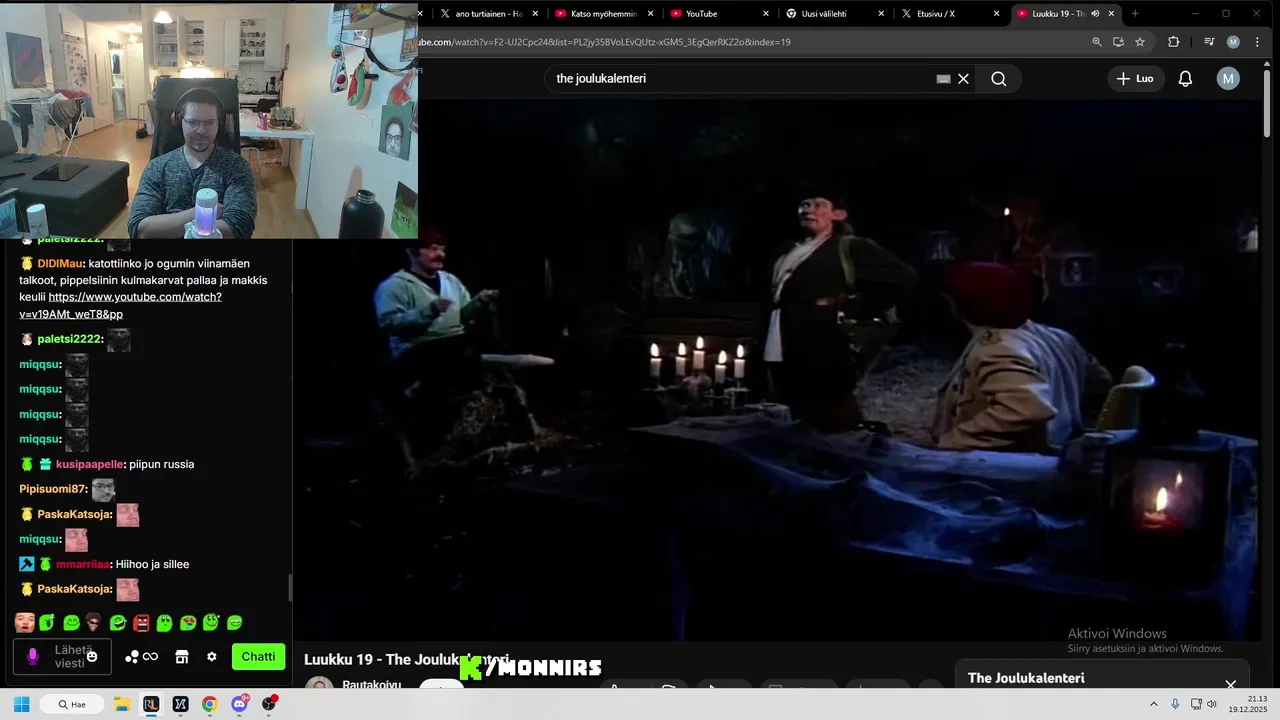Screen dimensions: 1280x720
Task: Switch to the YouTube tab
Action: (x=718, y=14)
